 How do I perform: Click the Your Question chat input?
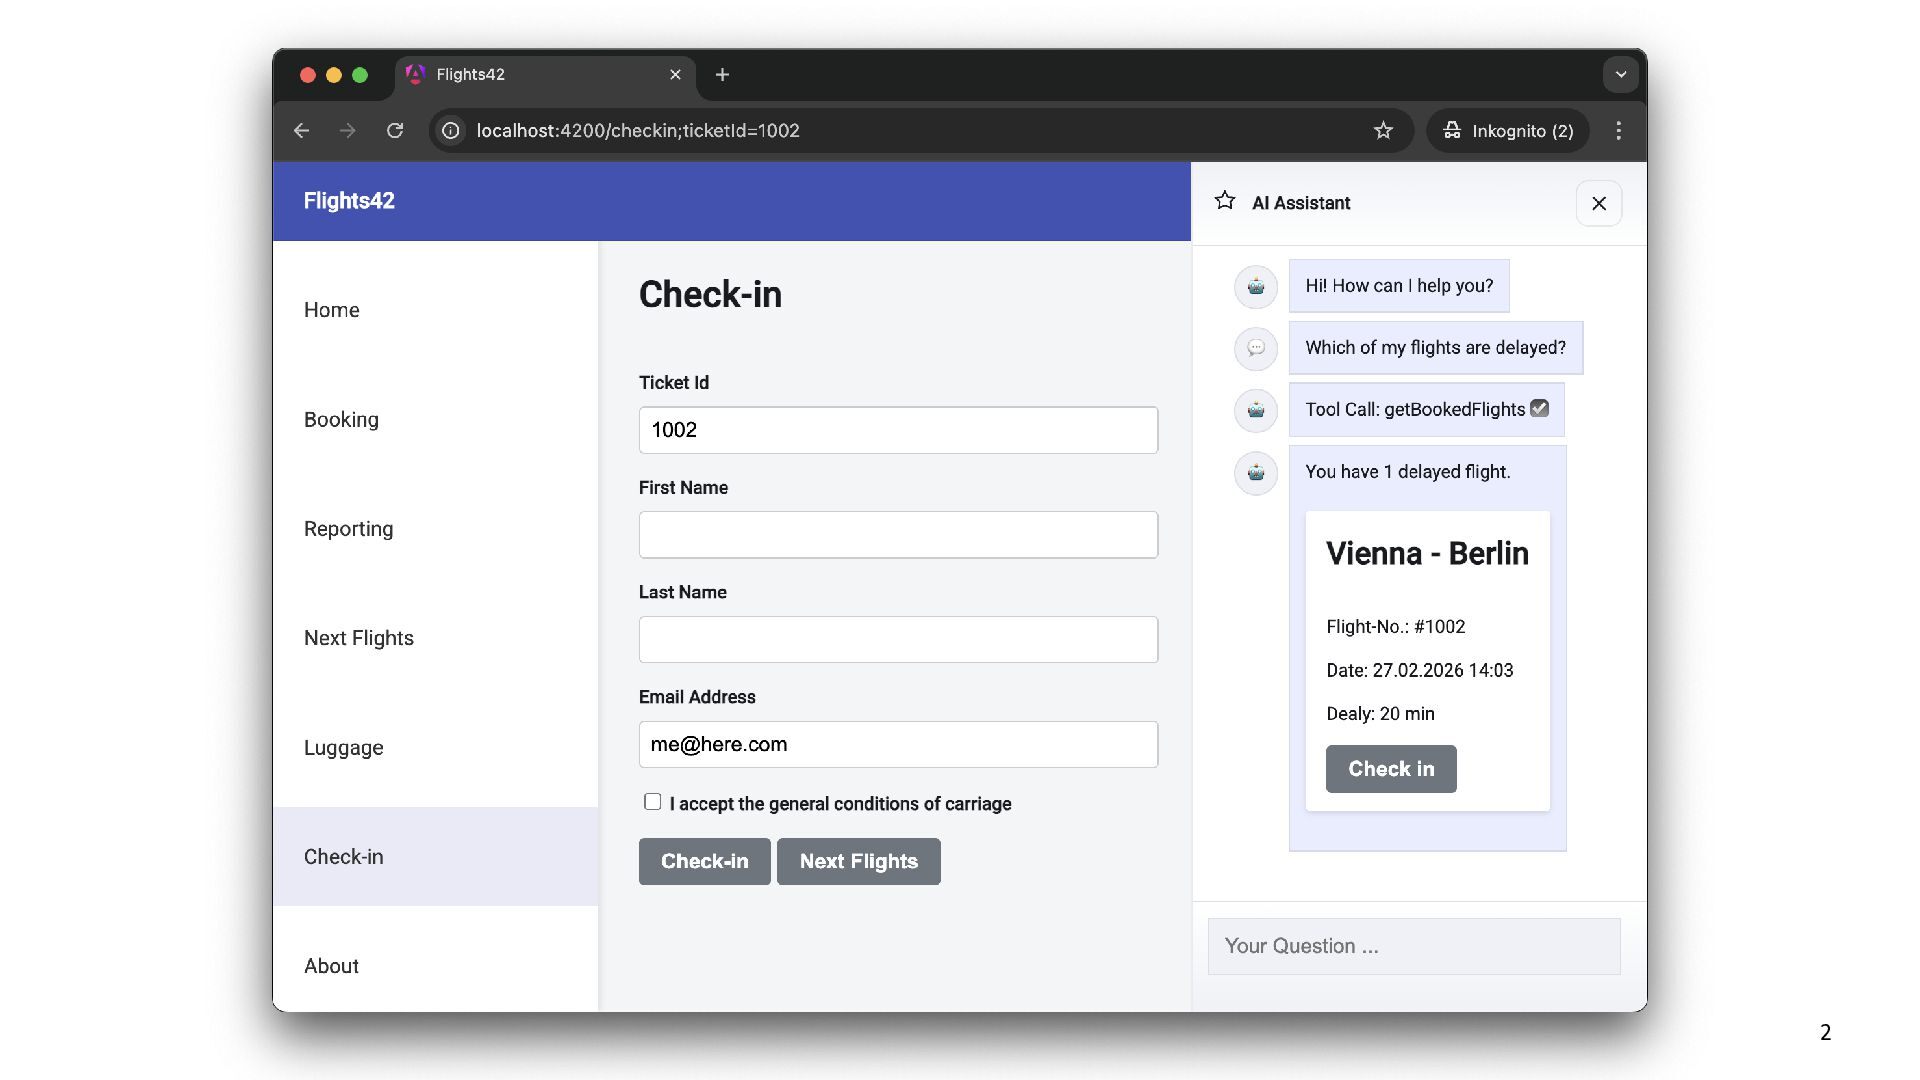click(x=1413, y=946)
